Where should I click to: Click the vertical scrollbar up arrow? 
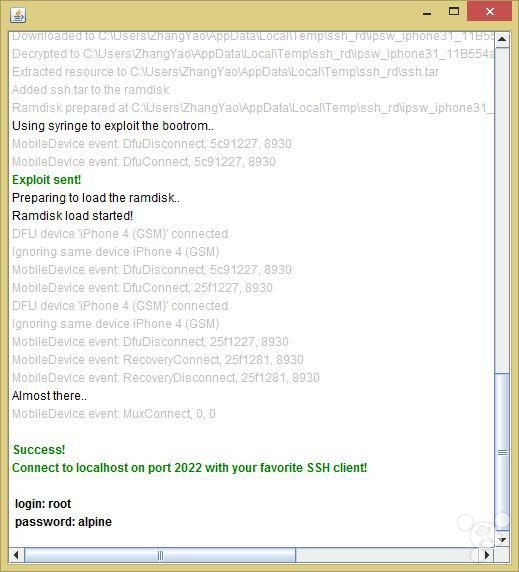pos(502,39)
